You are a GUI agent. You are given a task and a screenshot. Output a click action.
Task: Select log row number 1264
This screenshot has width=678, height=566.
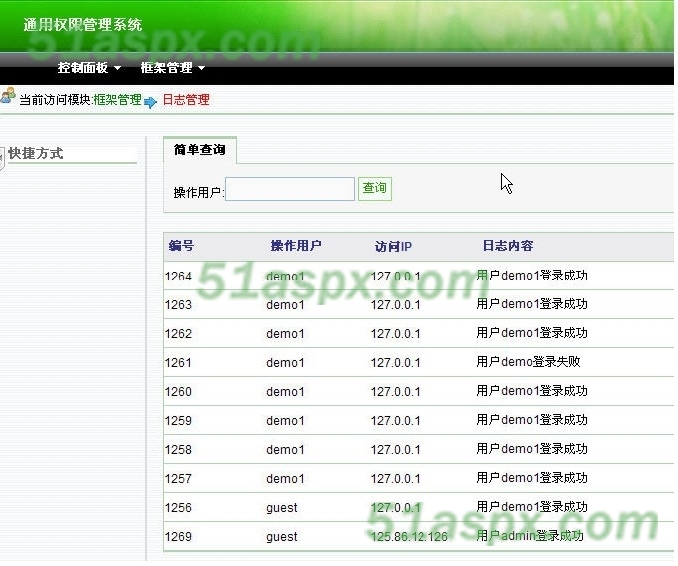(x=179, y=276)
